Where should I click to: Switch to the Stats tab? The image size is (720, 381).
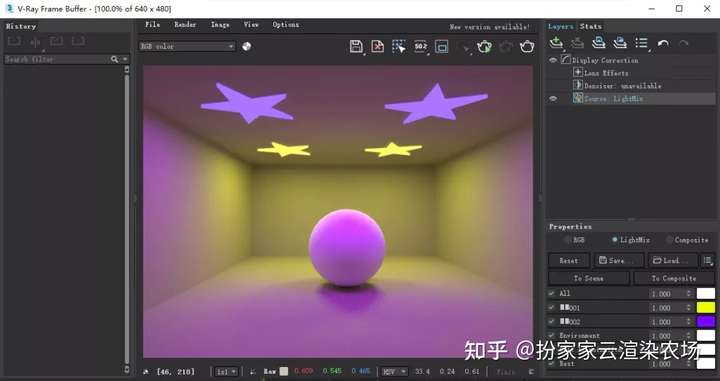click(591, 26)
